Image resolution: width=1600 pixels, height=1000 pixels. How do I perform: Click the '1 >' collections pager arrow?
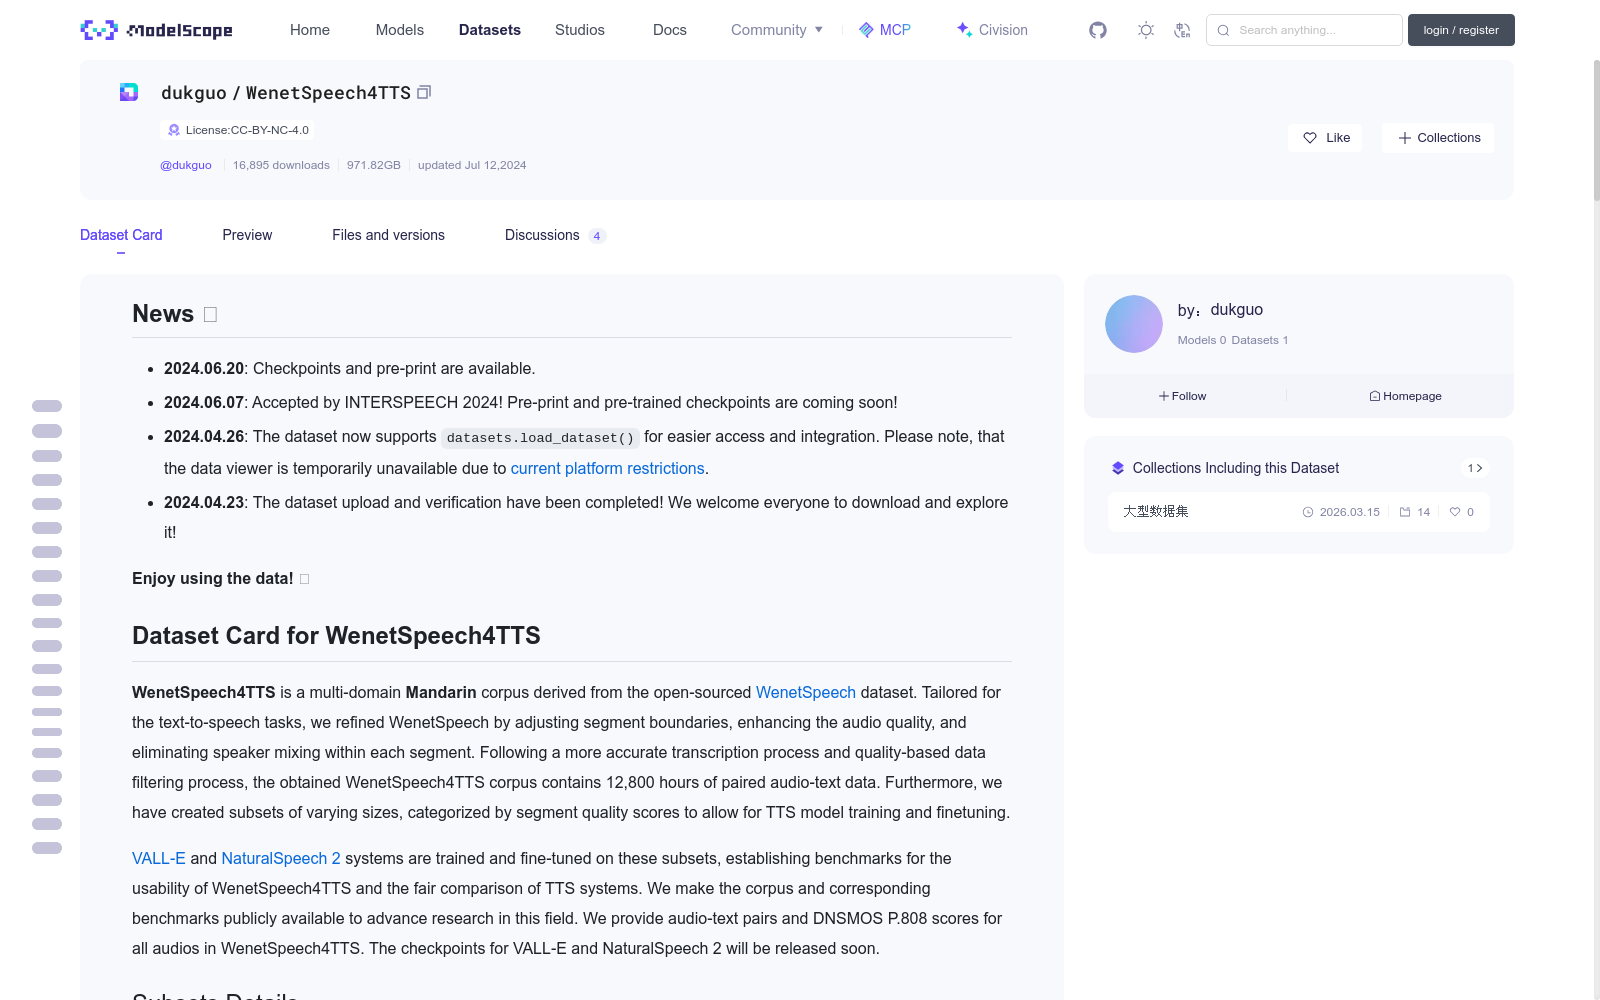[1475, 468]
